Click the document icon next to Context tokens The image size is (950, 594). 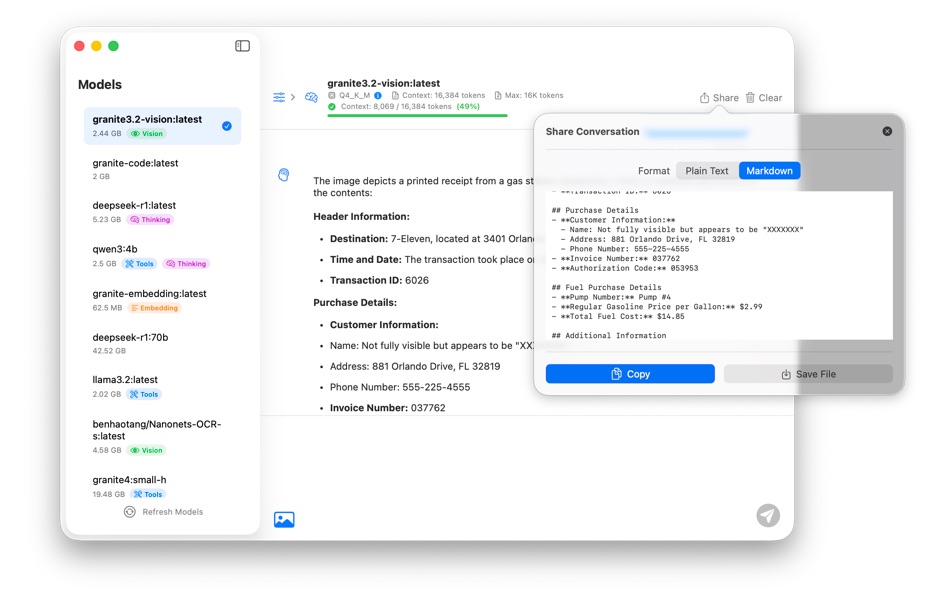click(394, 96)
